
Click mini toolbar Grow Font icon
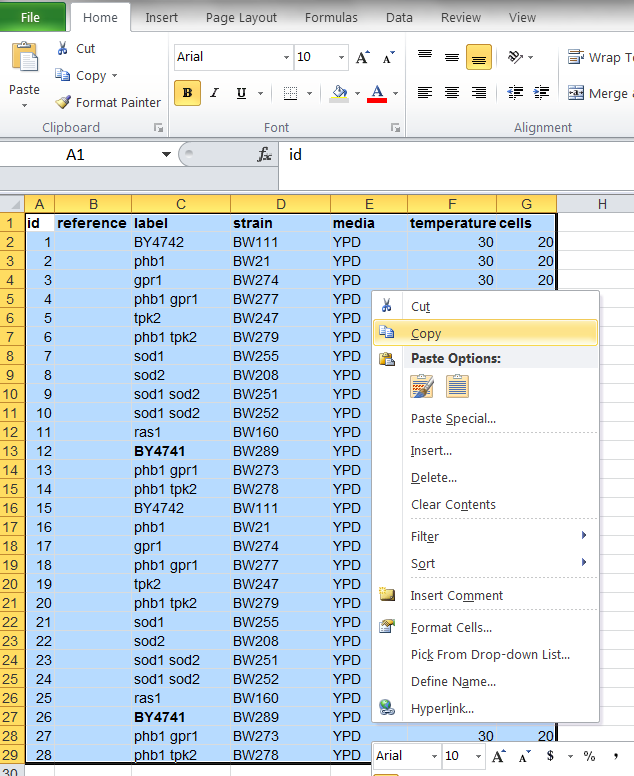coord(498,756)
